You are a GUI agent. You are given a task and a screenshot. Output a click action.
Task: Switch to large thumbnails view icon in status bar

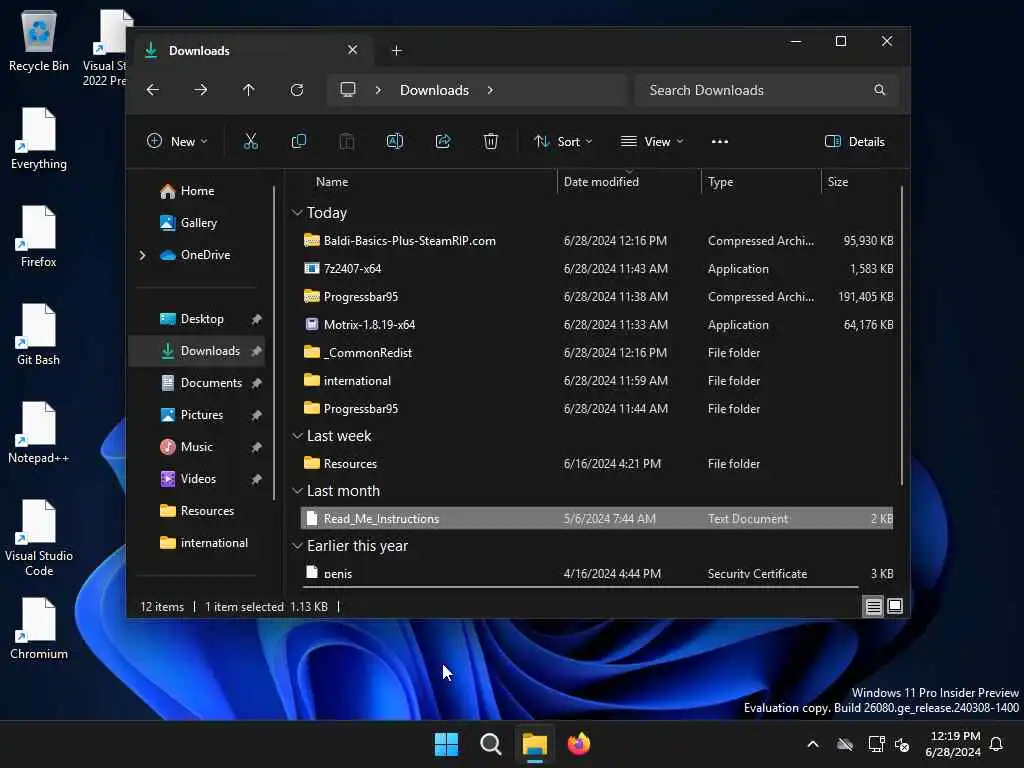[895, 607]
